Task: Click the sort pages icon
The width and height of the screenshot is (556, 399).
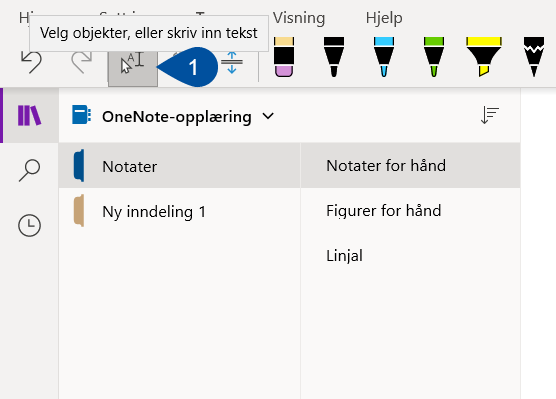Action: [x=490, y=116]
